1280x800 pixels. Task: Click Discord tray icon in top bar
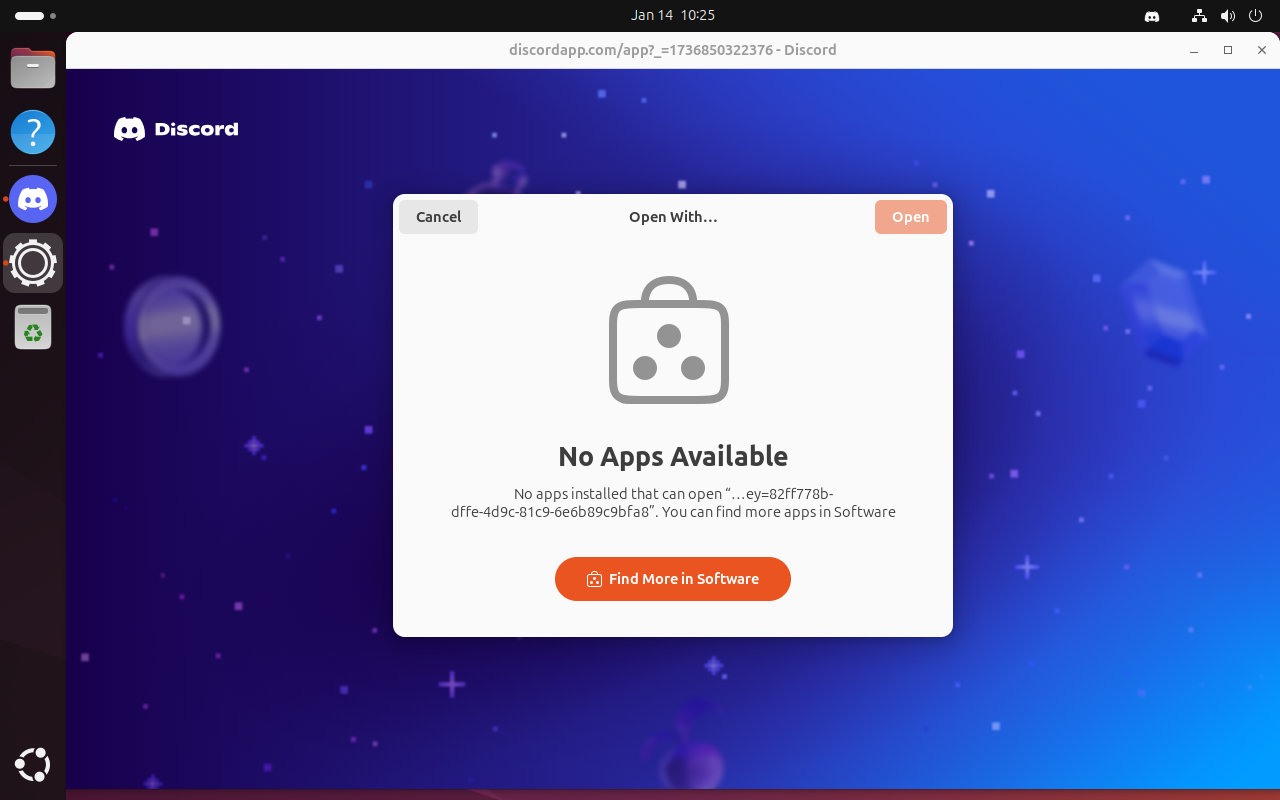[x=1151, y=16]
